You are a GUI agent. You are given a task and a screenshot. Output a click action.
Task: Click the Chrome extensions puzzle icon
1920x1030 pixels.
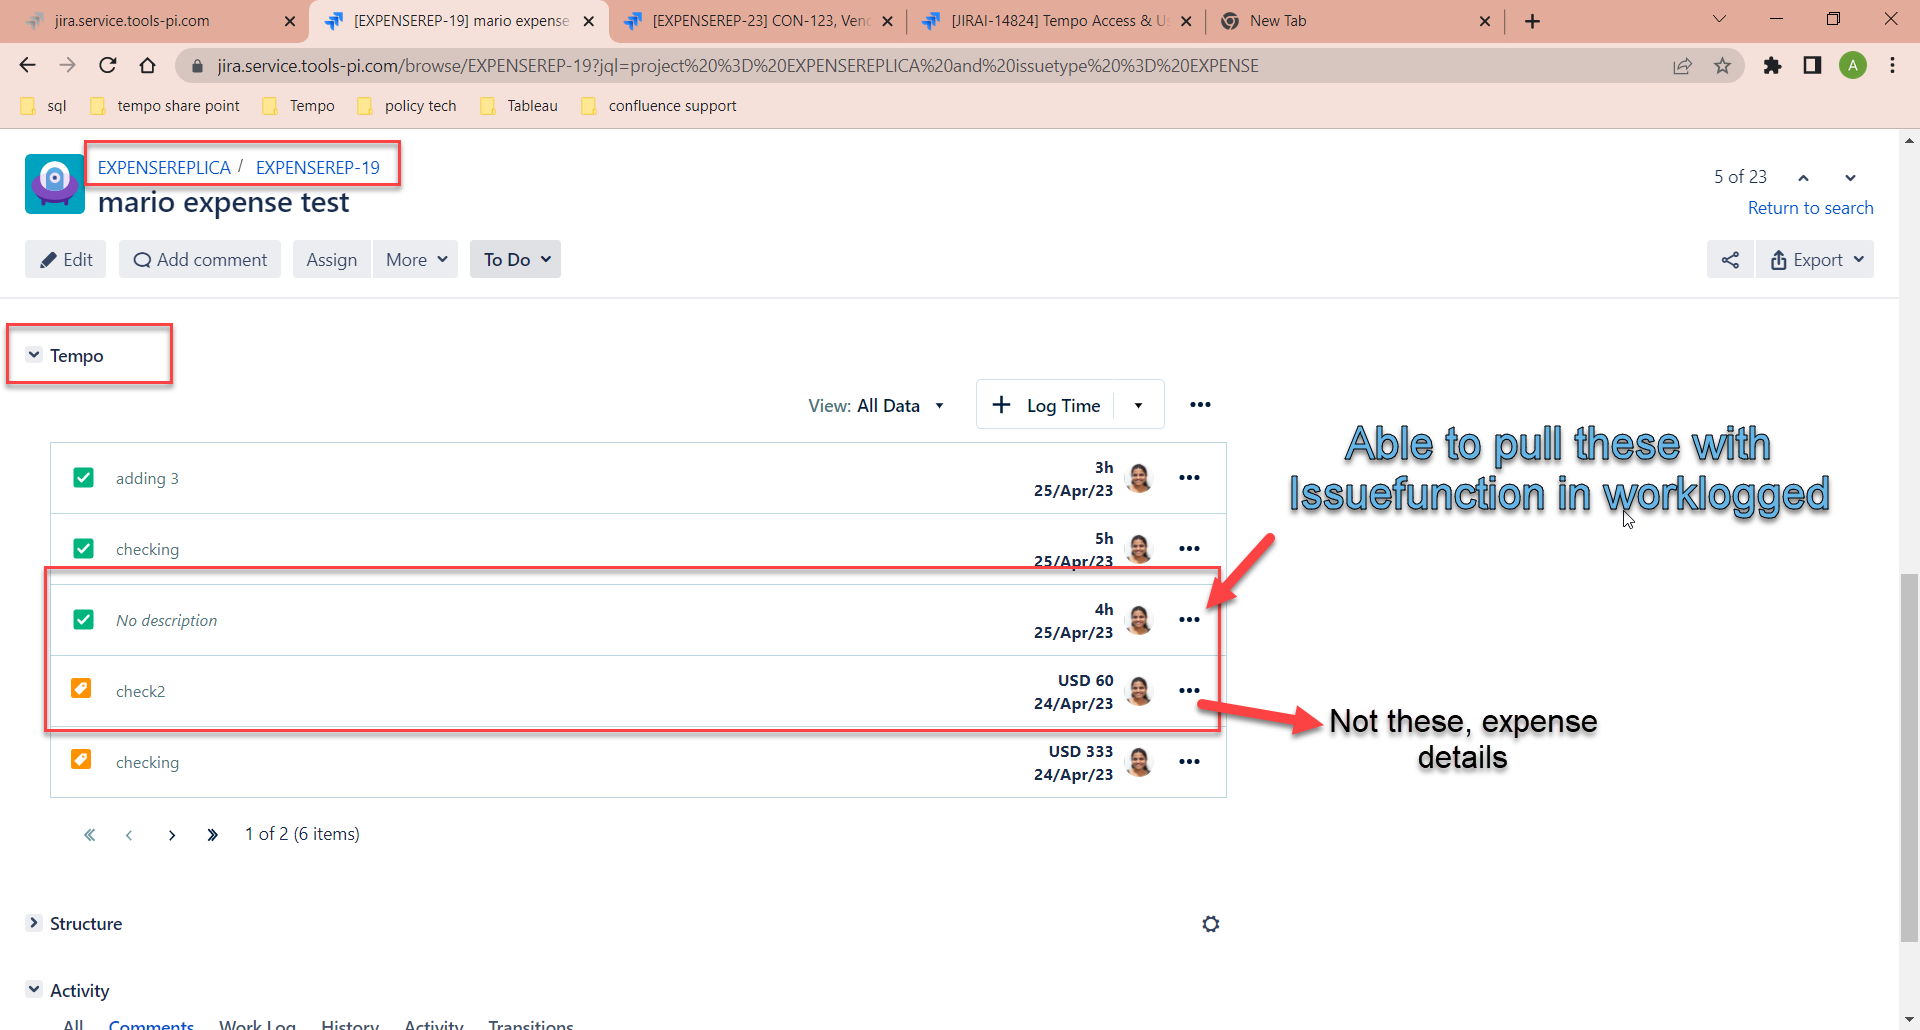tap(1772, 66)
